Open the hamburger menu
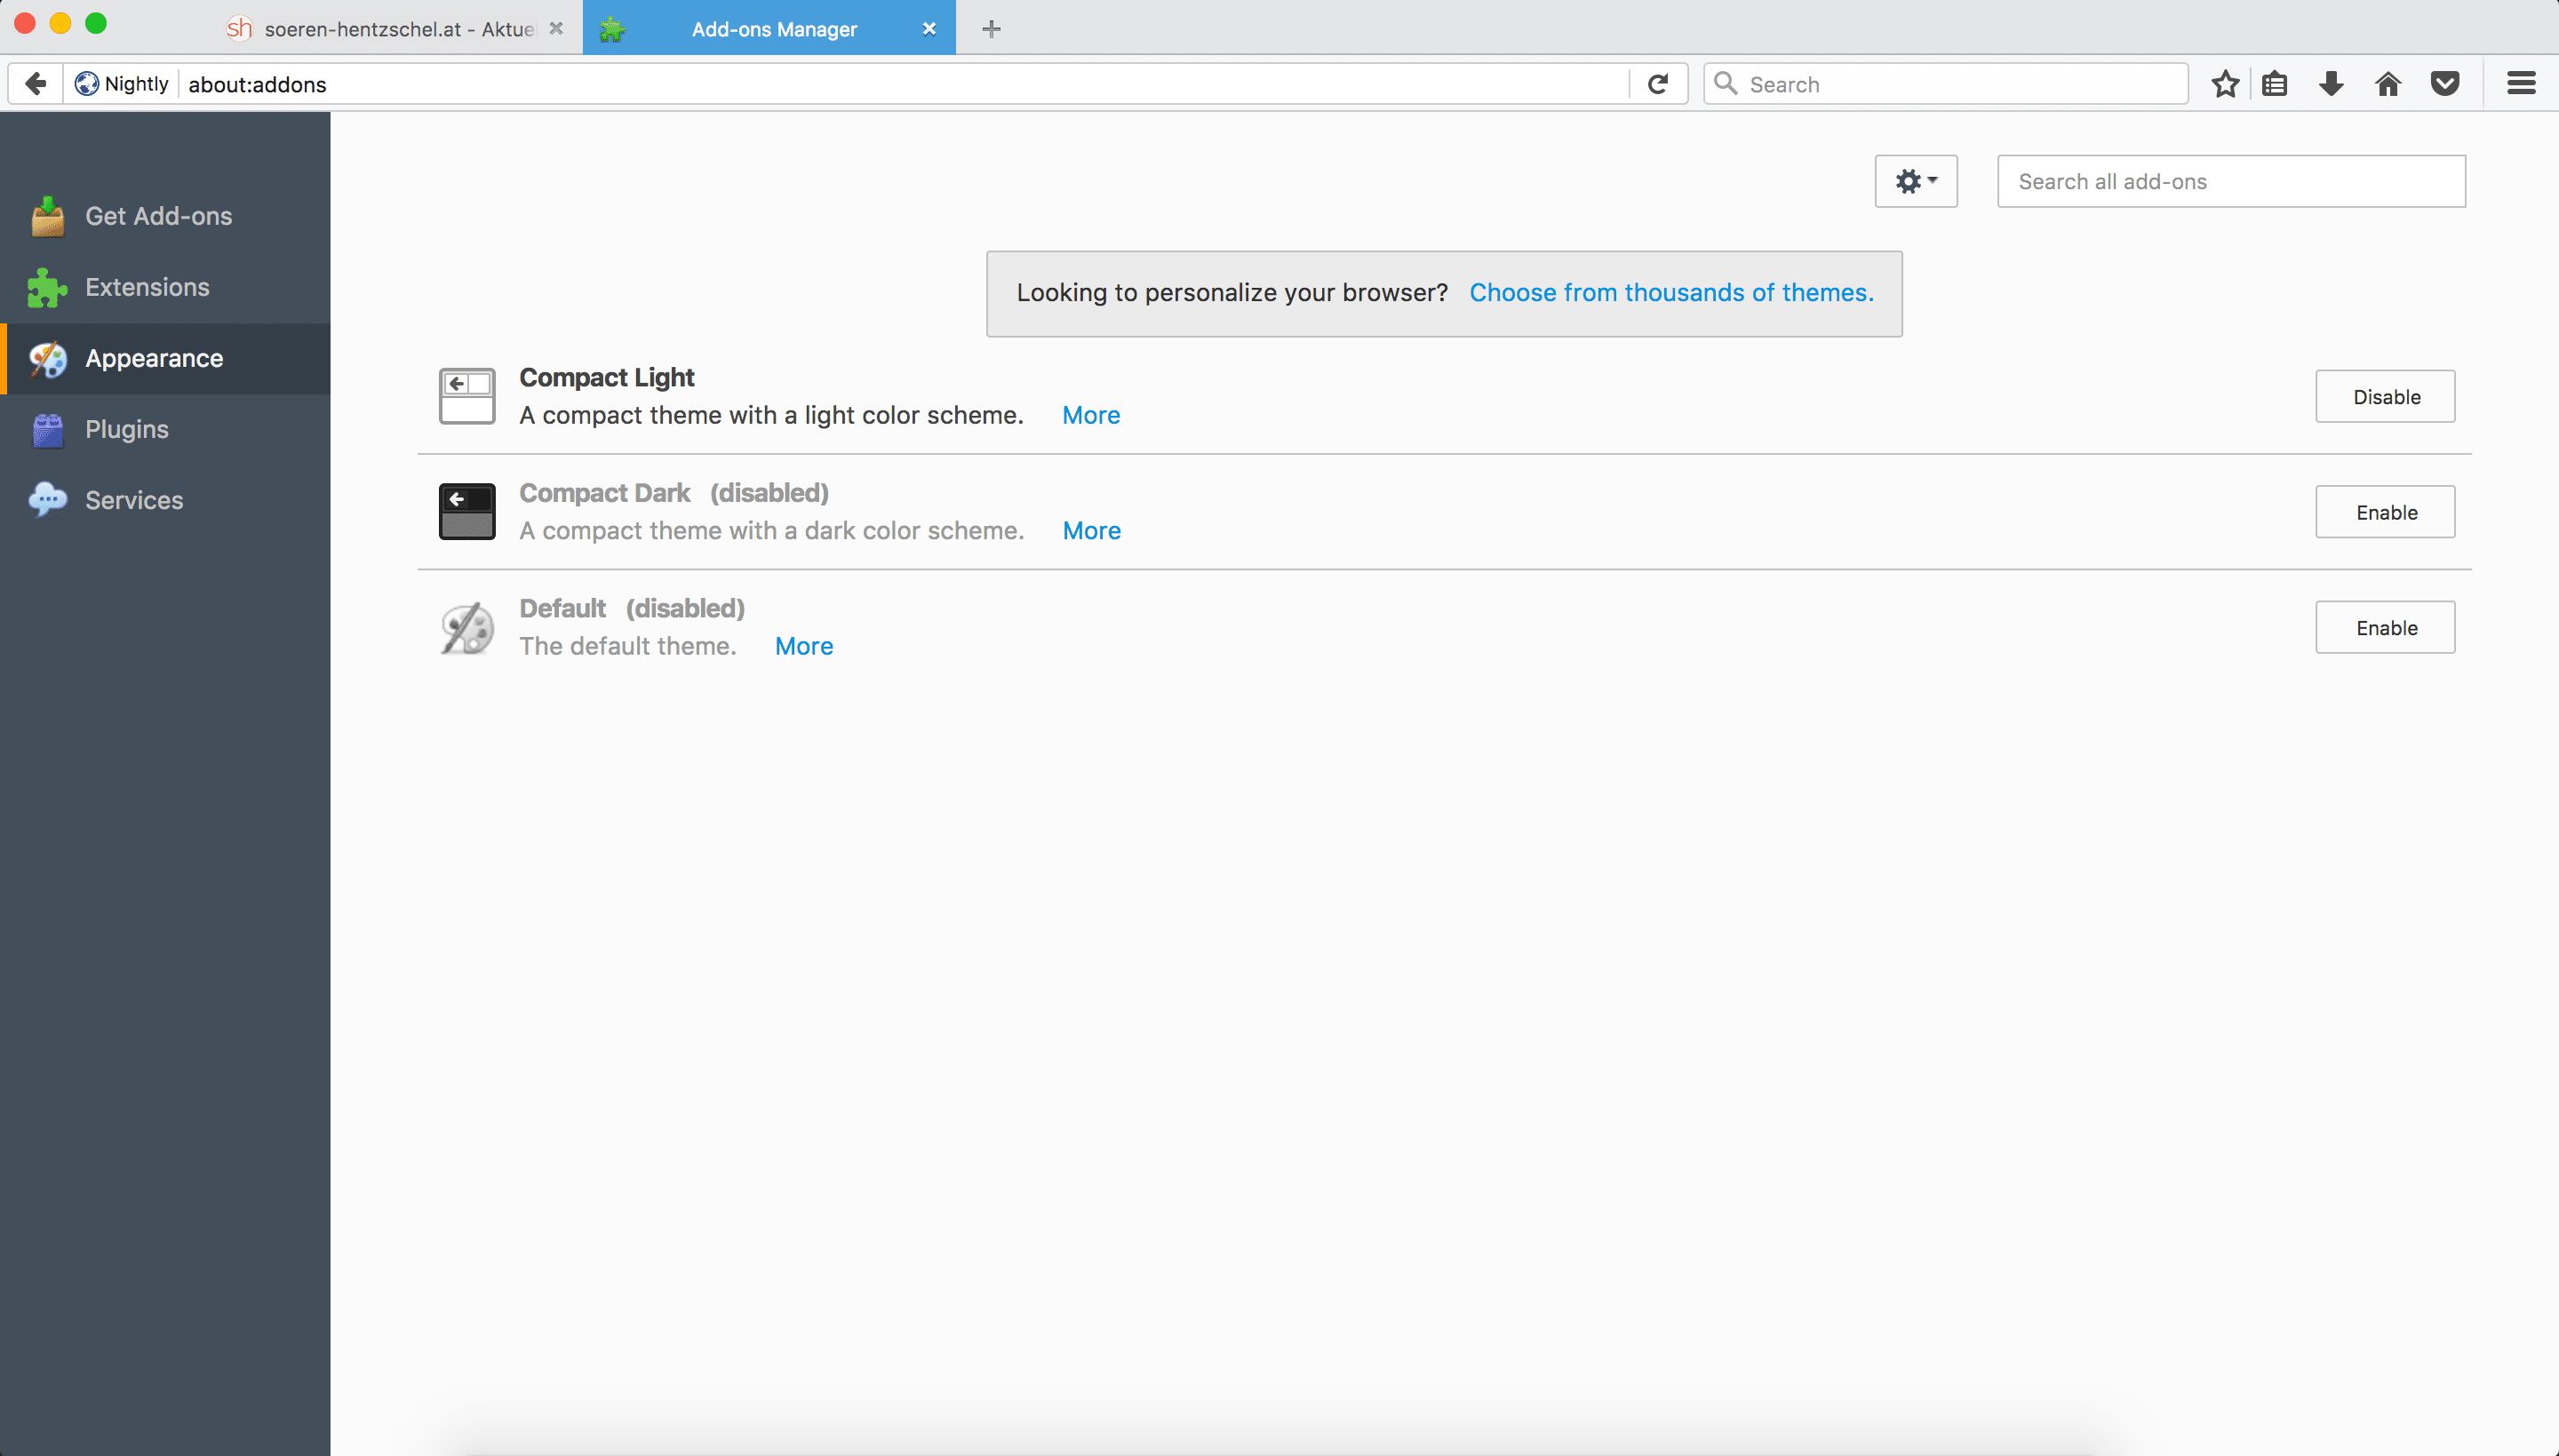This screenshot has width=2559, height=1456. point(2521,84)
